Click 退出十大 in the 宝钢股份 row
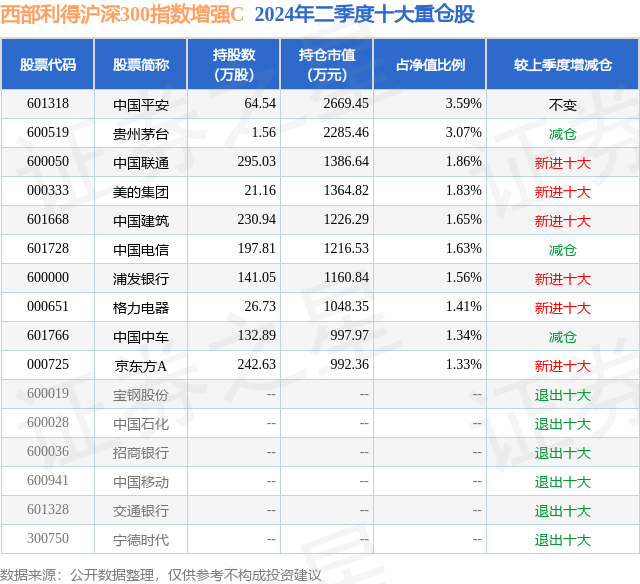Screen dimensions: 640x584 563,395
